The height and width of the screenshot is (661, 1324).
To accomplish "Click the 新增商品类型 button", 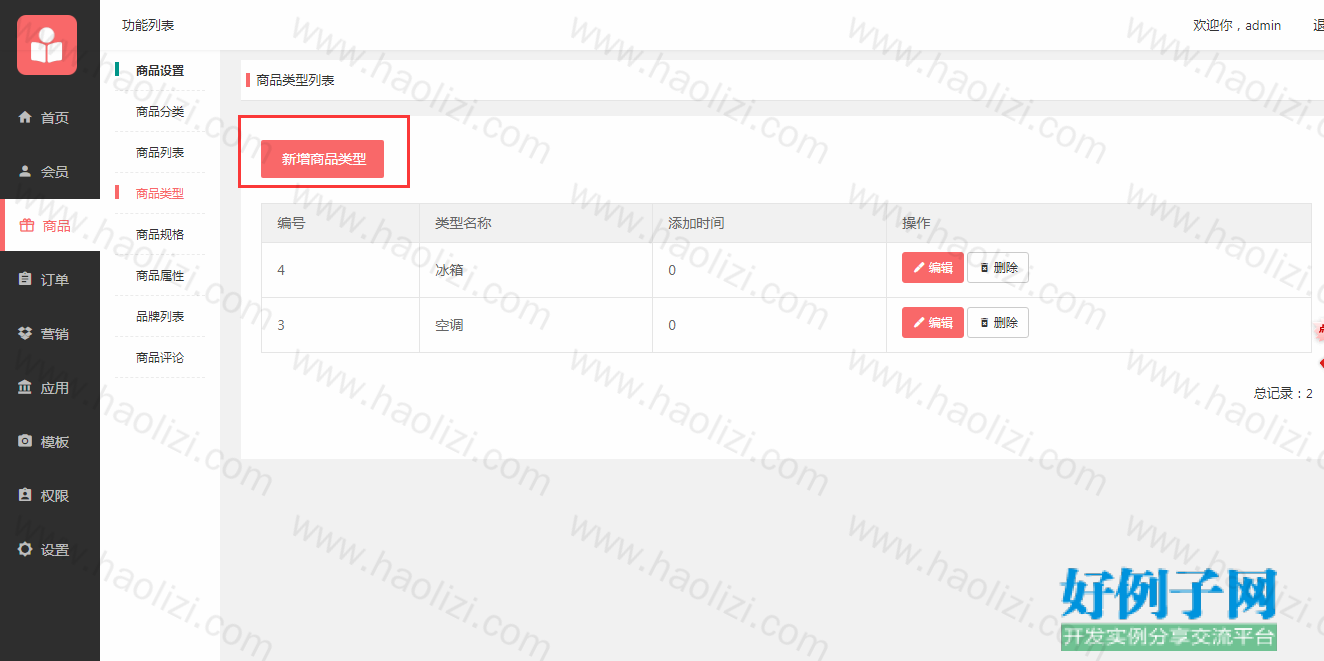I will (322, 159).
